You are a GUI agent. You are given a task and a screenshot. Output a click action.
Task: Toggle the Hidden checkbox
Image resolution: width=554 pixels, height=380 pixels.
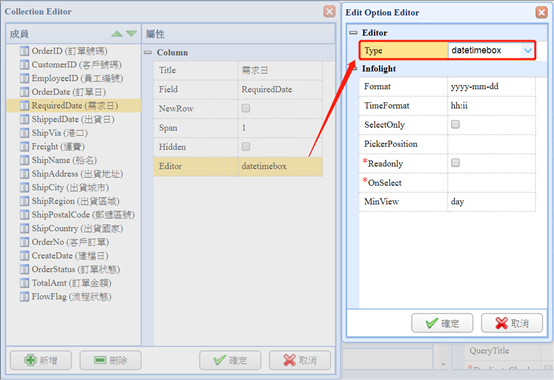pyautogui.click(x=246, y=147)
